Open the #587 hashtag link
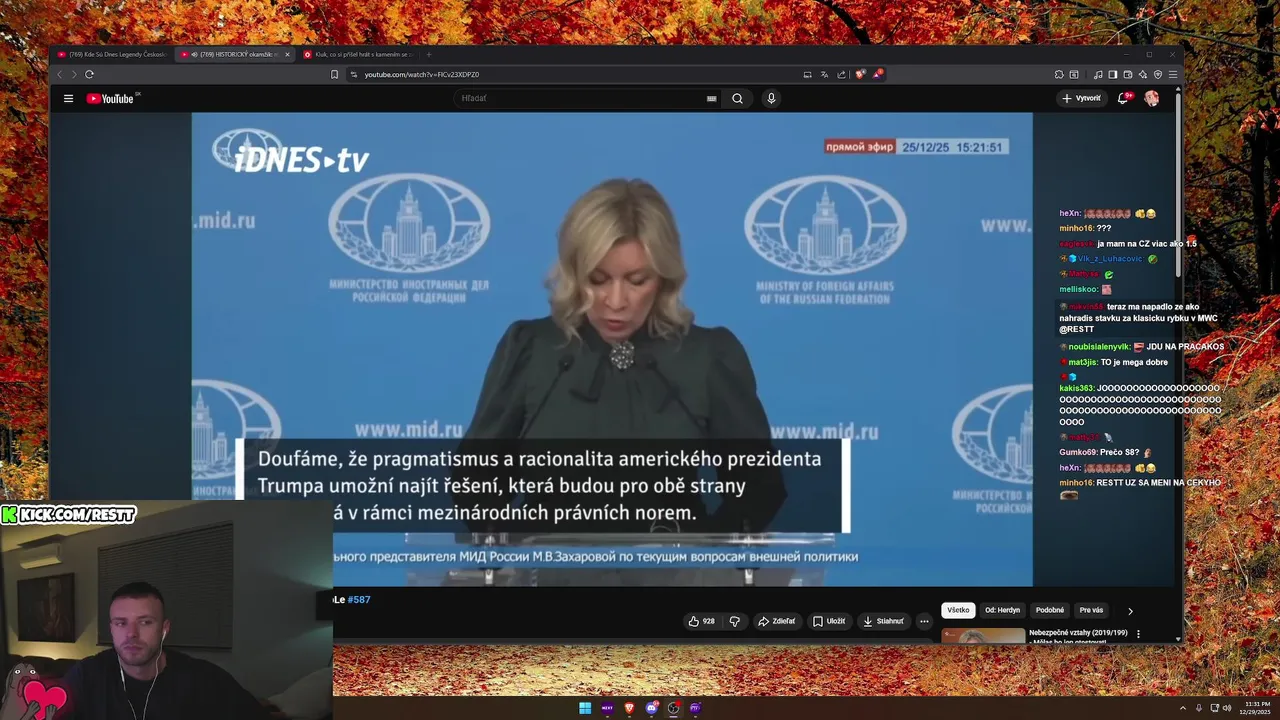The width and height of the screenshot is (1280, 720). coord(359,600)
